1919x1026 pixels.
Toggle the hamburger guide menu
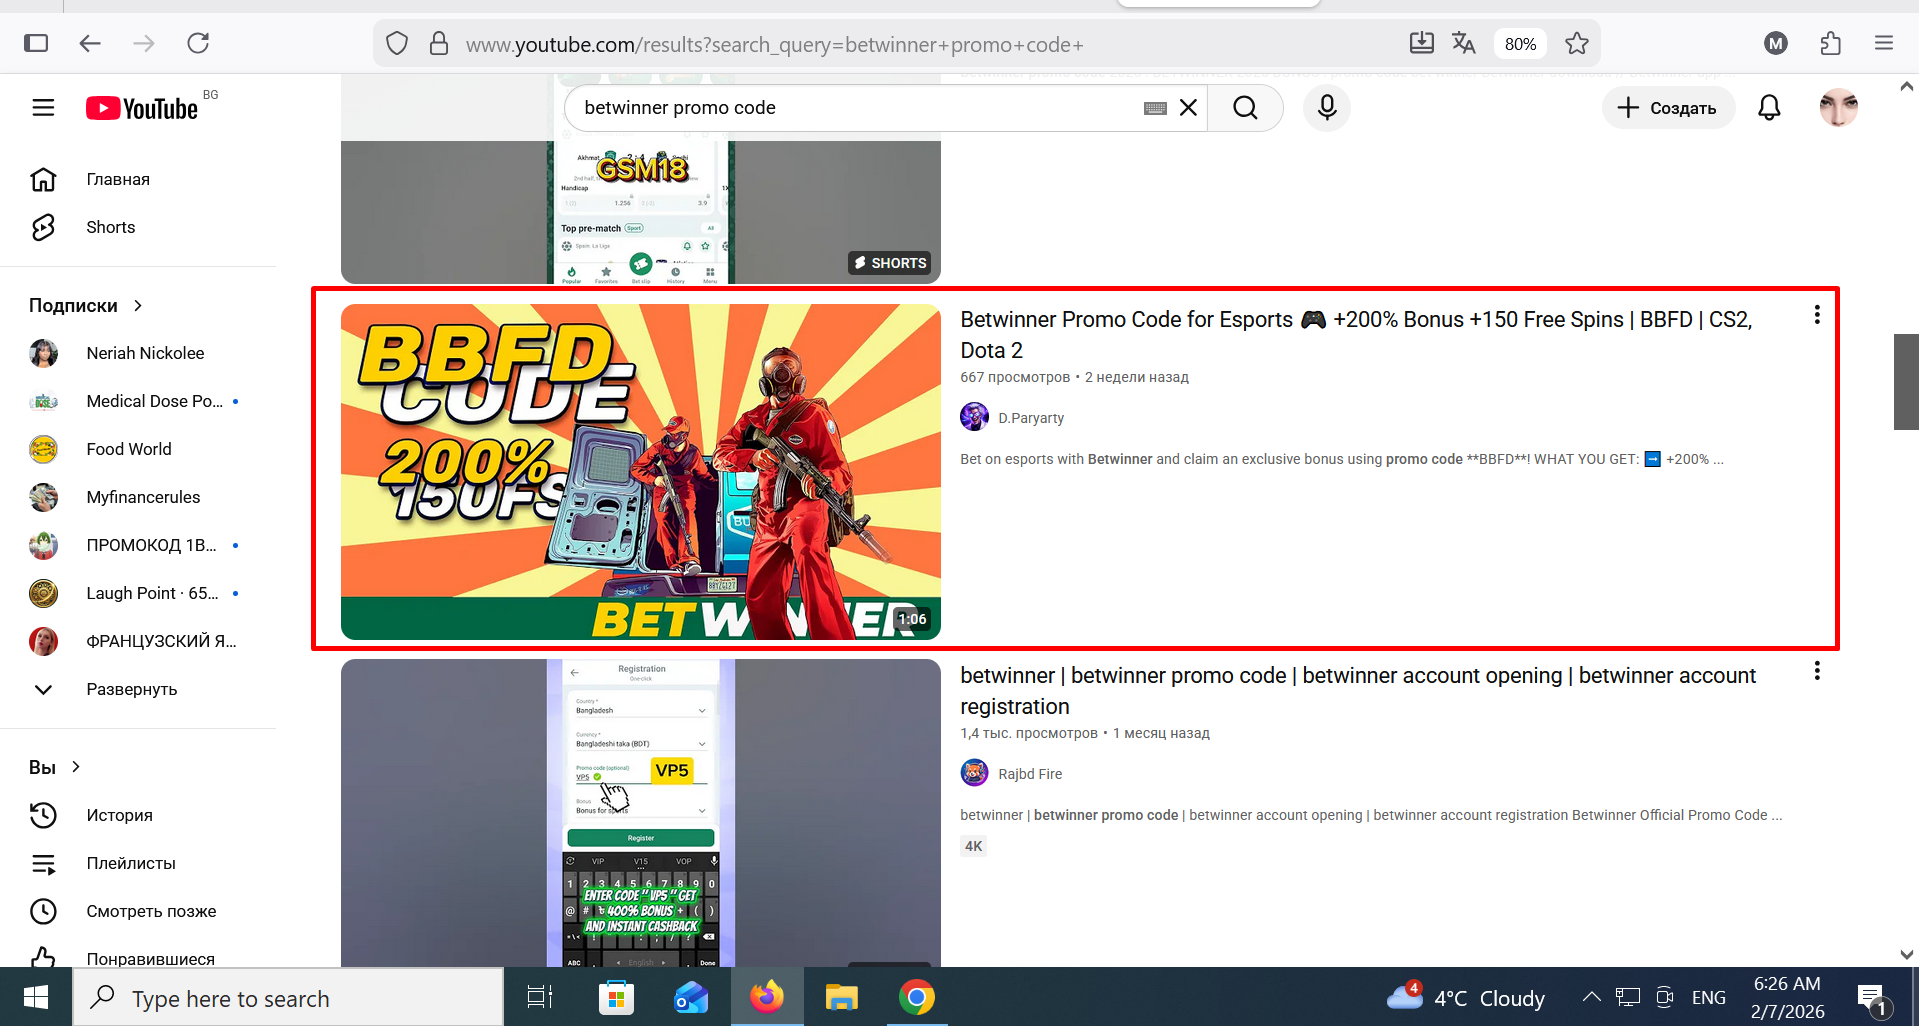[x=43, y=108]
